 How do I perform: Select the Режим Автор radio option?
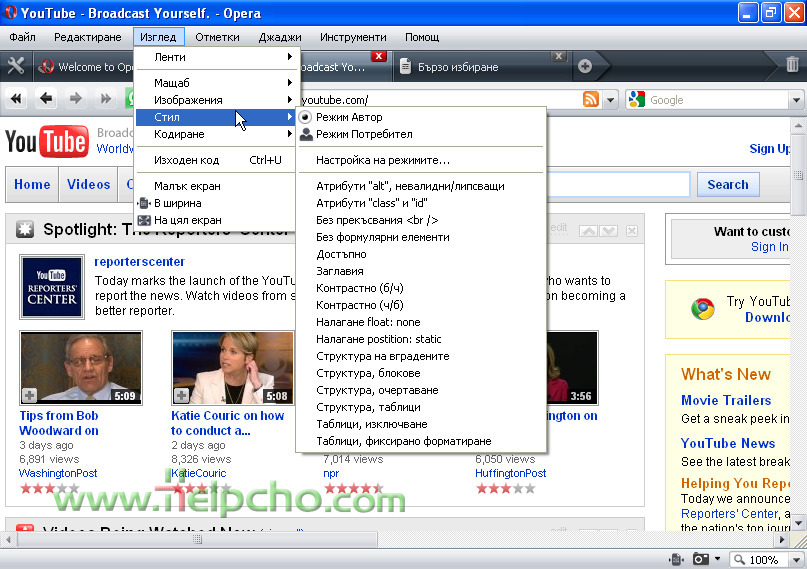pyautogui.click(x=420, y=117)
